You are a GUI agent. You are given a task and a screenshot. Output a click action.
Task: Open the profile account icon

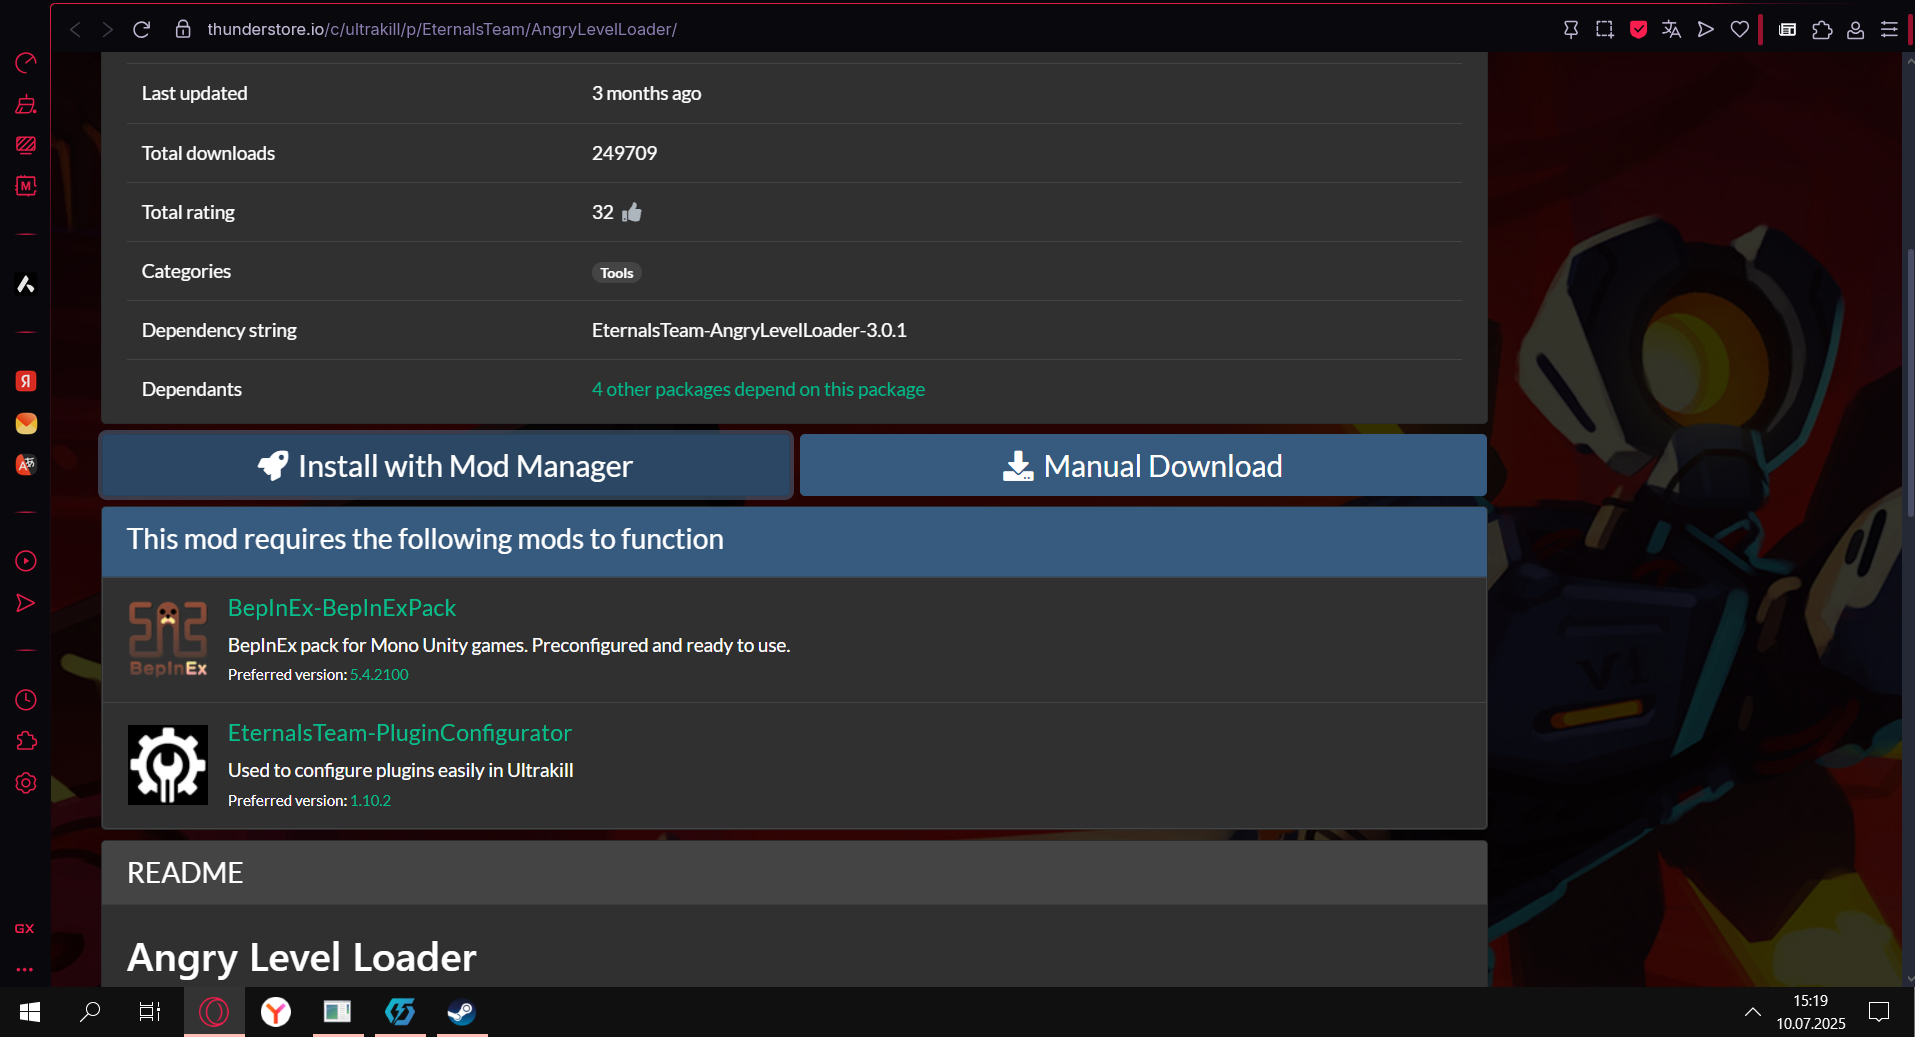click(x=1855, y=30)
